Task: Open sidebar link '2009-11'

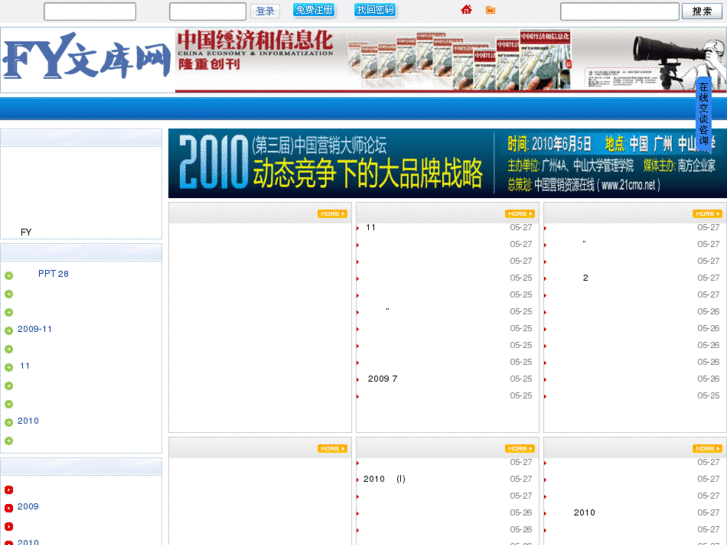Action: [x=35, y=329]
